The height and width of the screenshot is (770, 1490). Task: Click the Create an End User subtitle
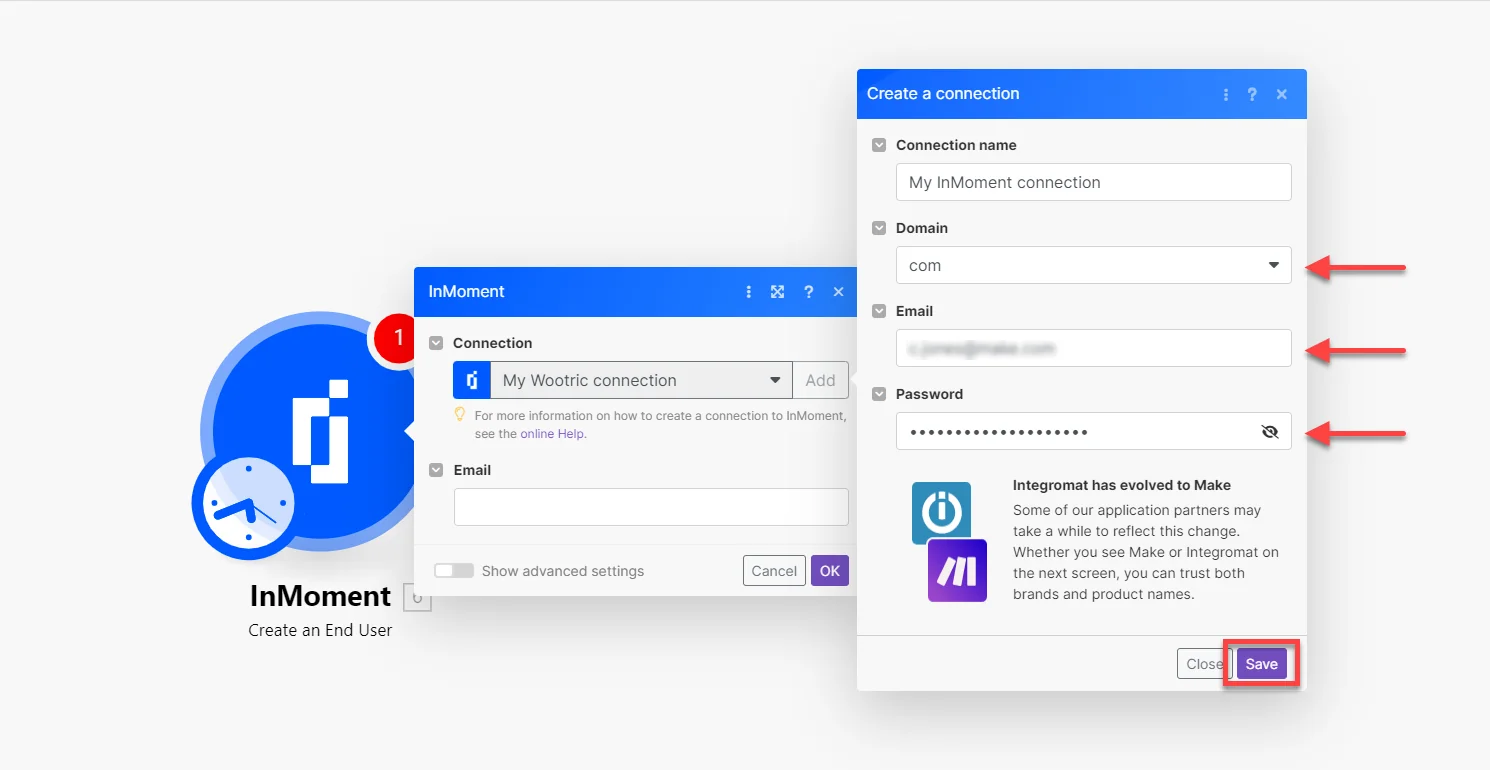point(320,630)
